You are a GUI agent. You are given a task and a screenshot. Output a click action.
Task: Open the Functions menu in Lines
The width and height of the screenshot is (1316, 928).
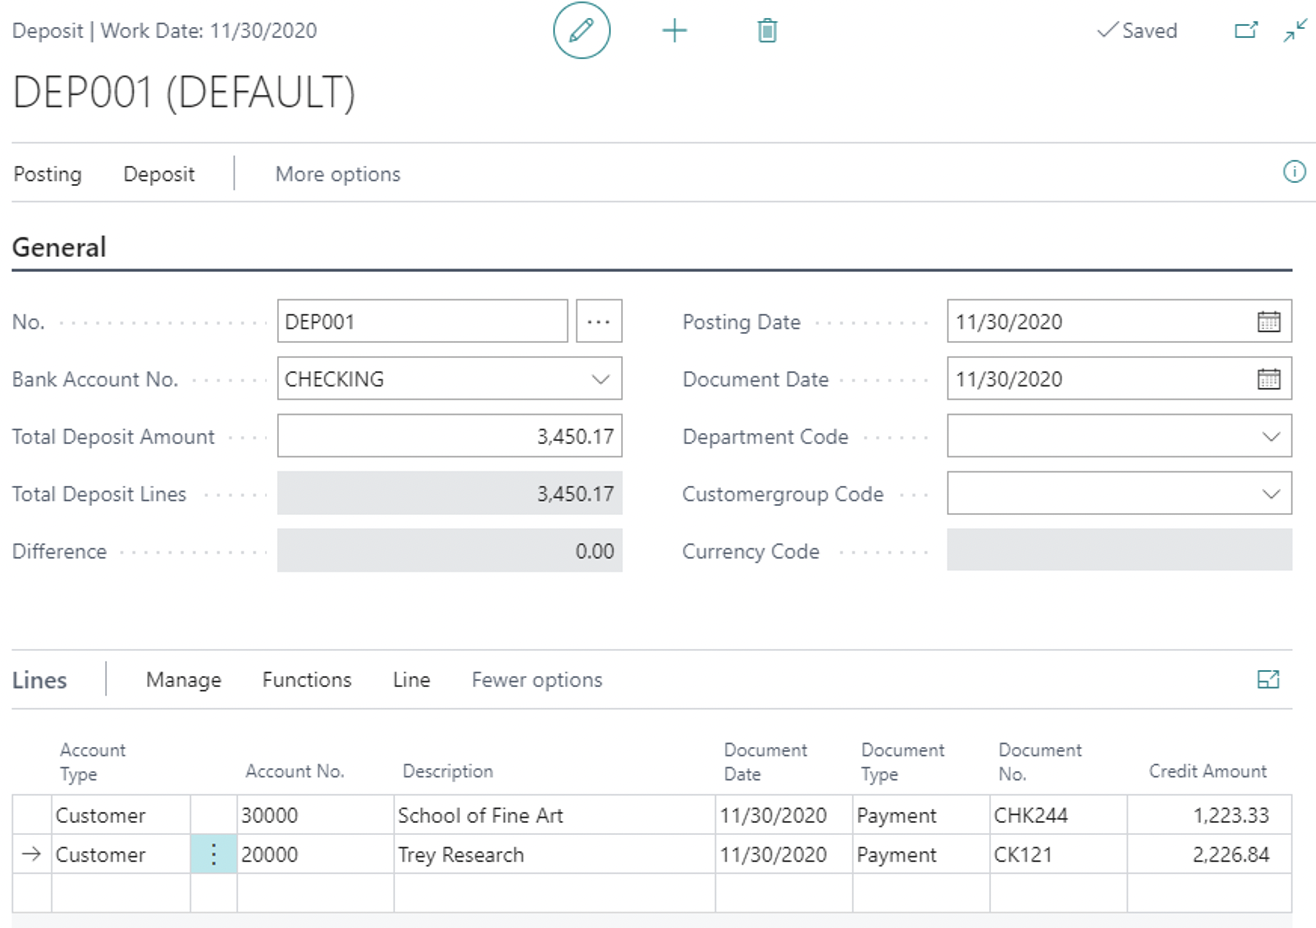click(306, 679)
